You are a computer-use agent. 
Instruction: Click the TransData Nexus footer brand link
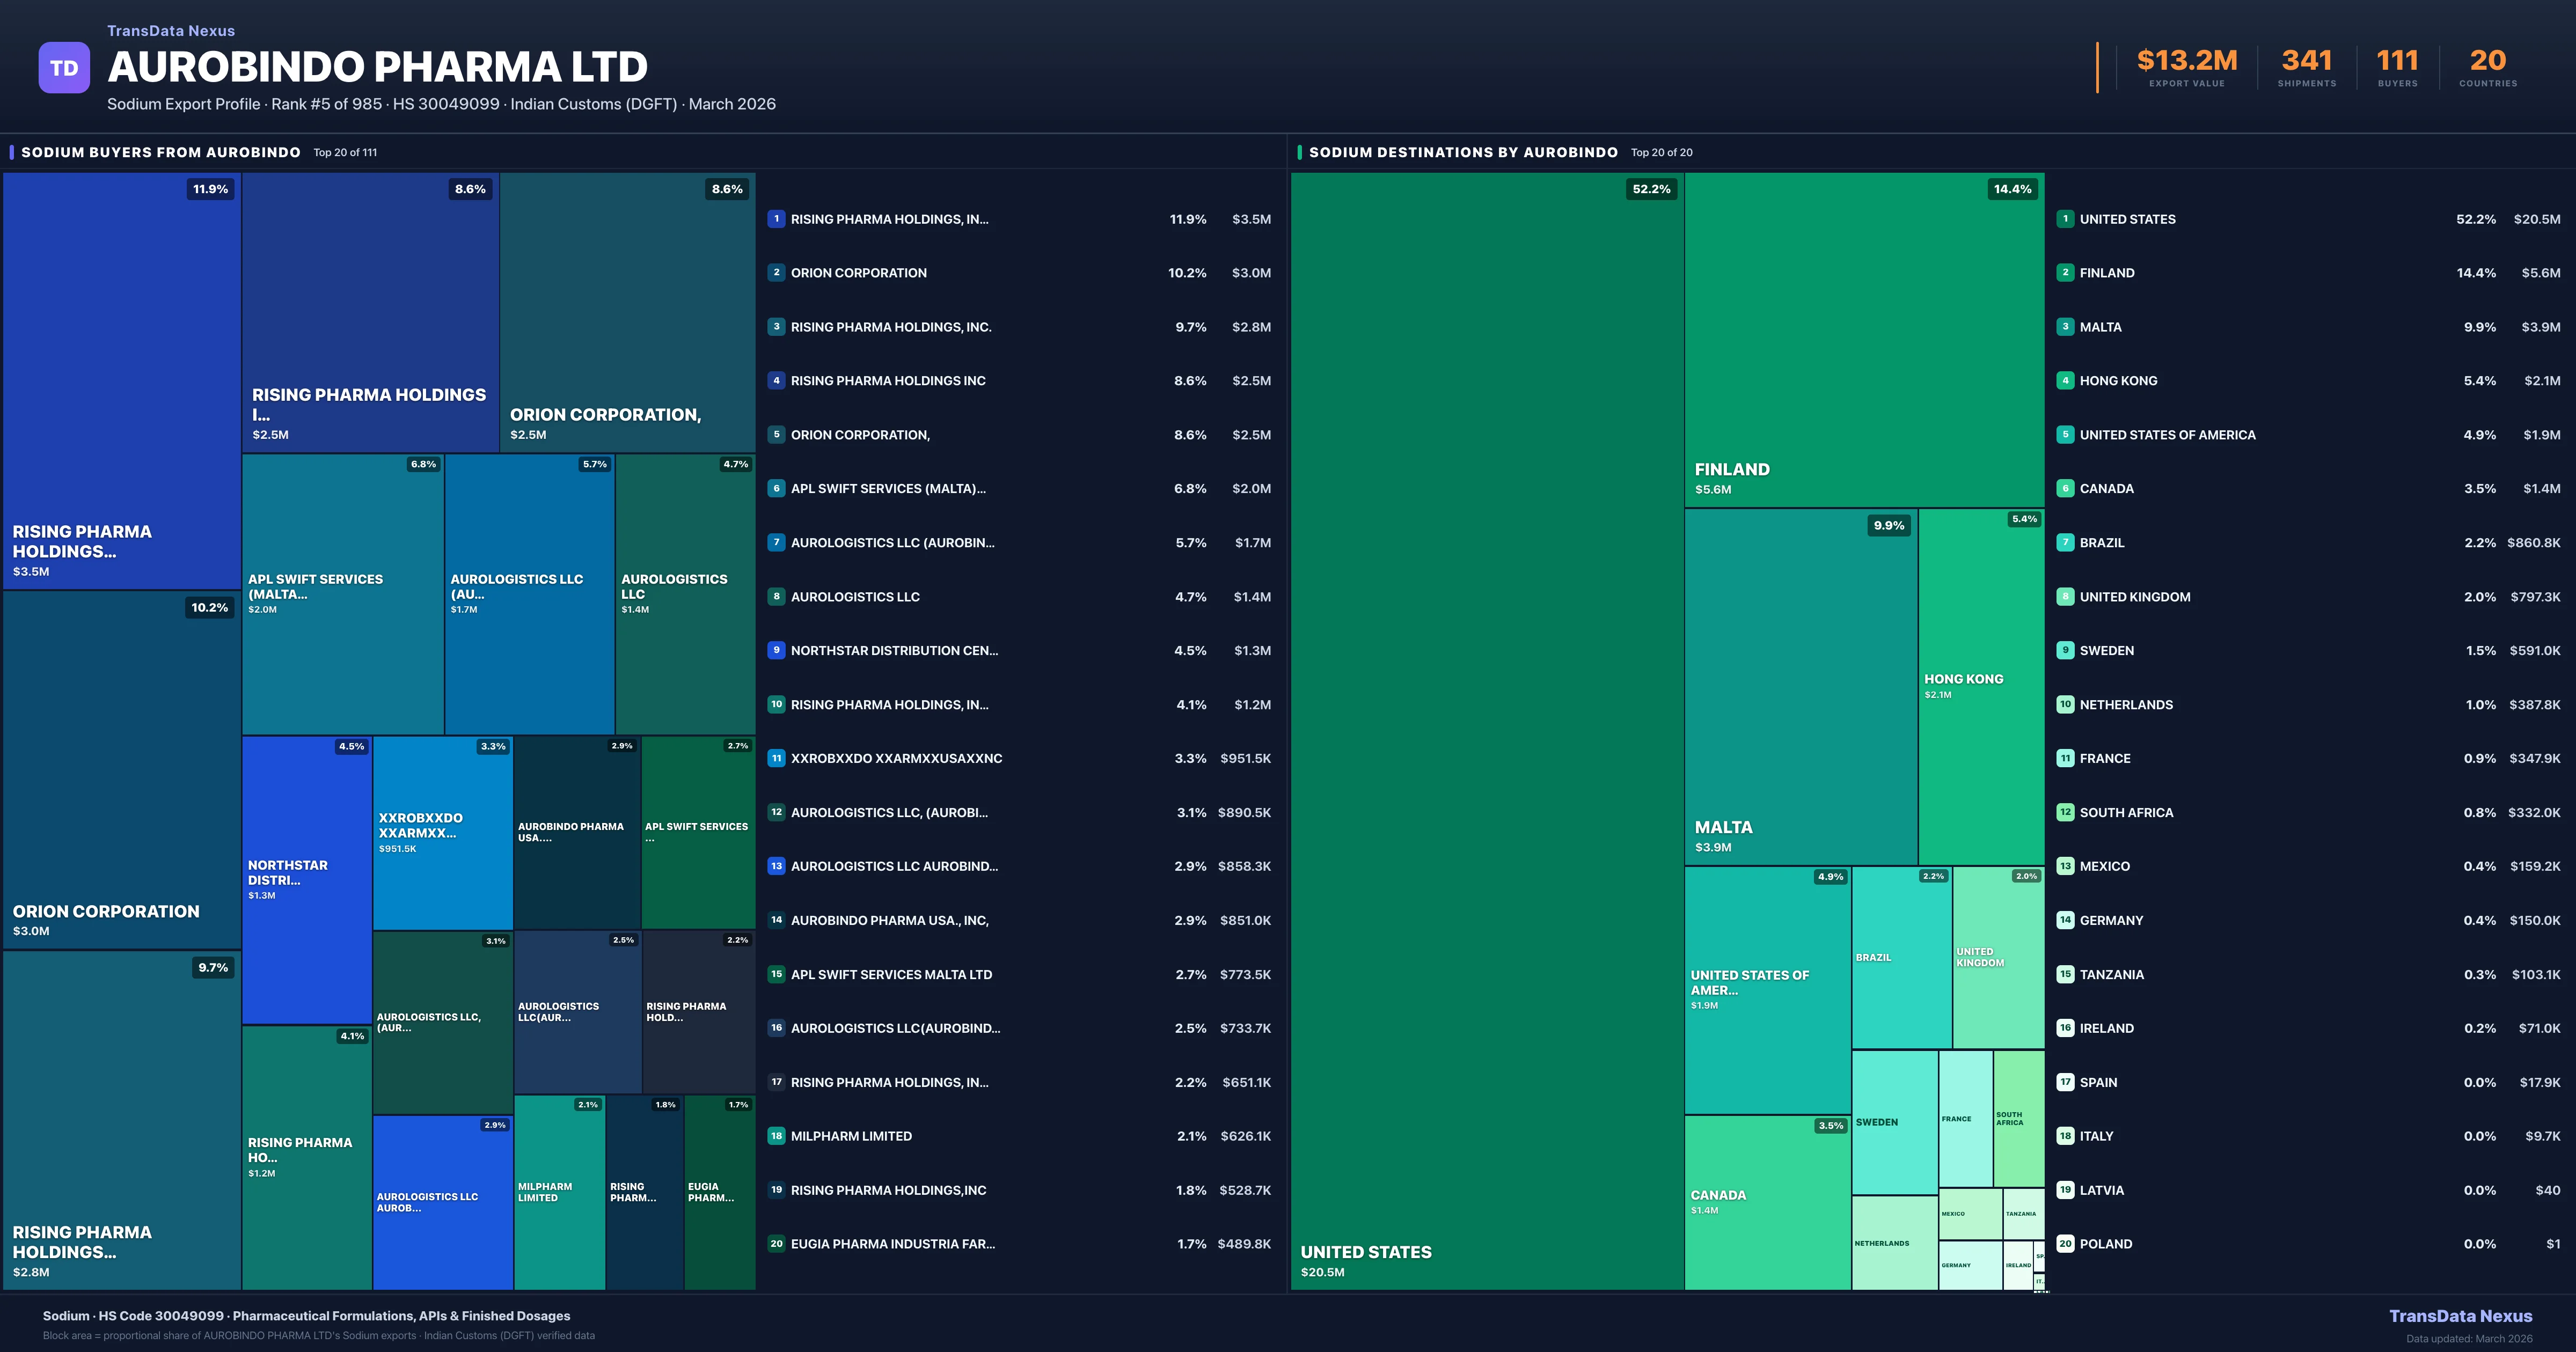(2460, 1316)
